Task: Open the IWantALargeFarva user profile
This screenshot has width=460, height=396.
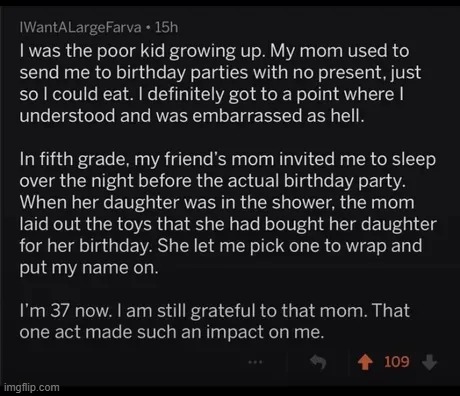Action: pyautogui.click(x=80, y=28)
